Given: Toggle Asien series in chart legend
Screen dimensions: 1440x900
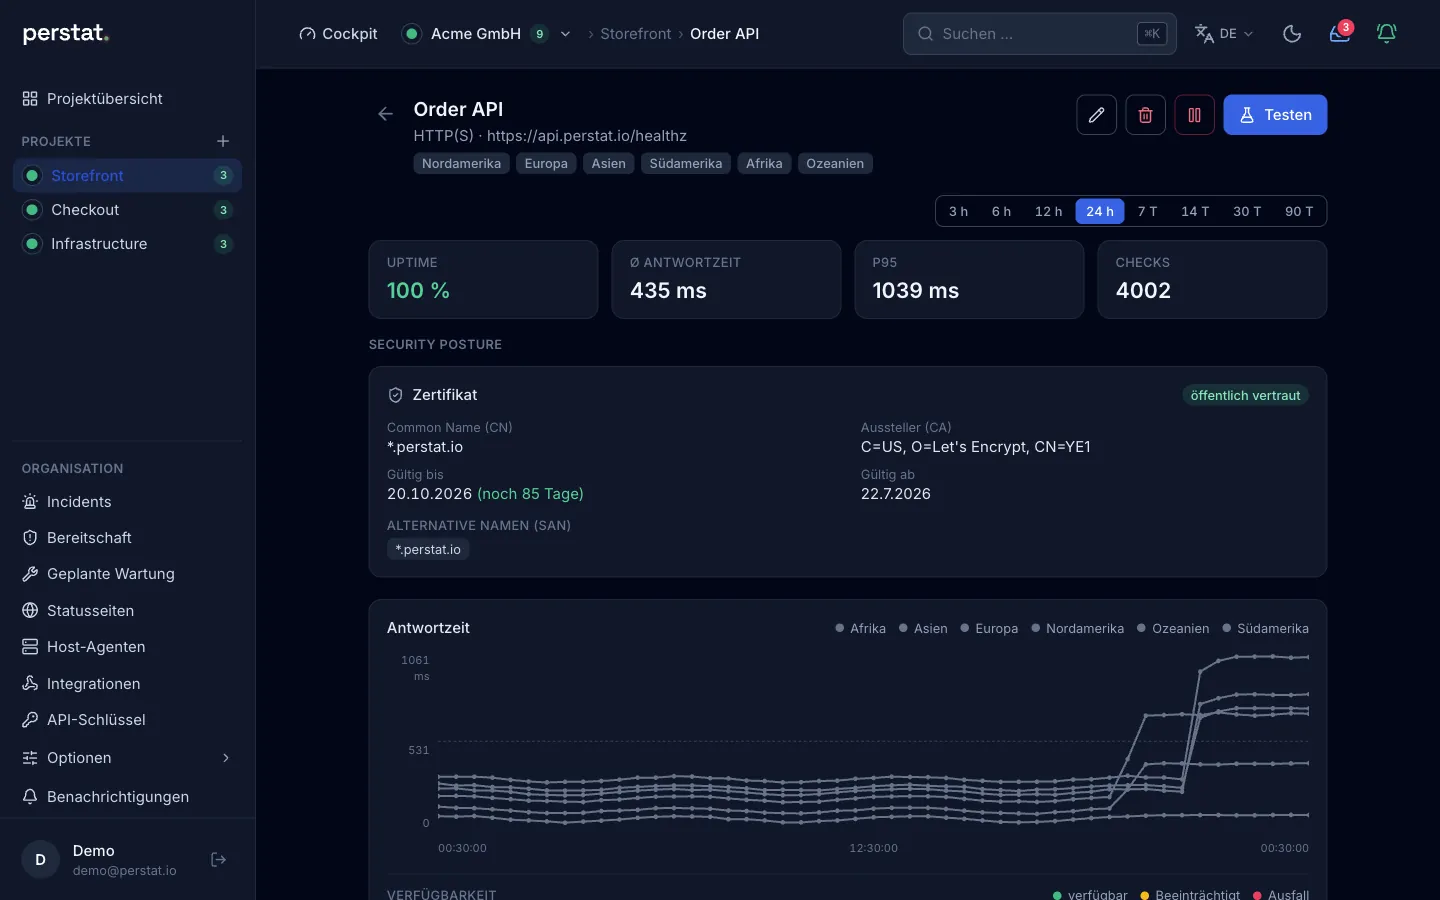Looking at the screenshot, I should tap(923, 629).
